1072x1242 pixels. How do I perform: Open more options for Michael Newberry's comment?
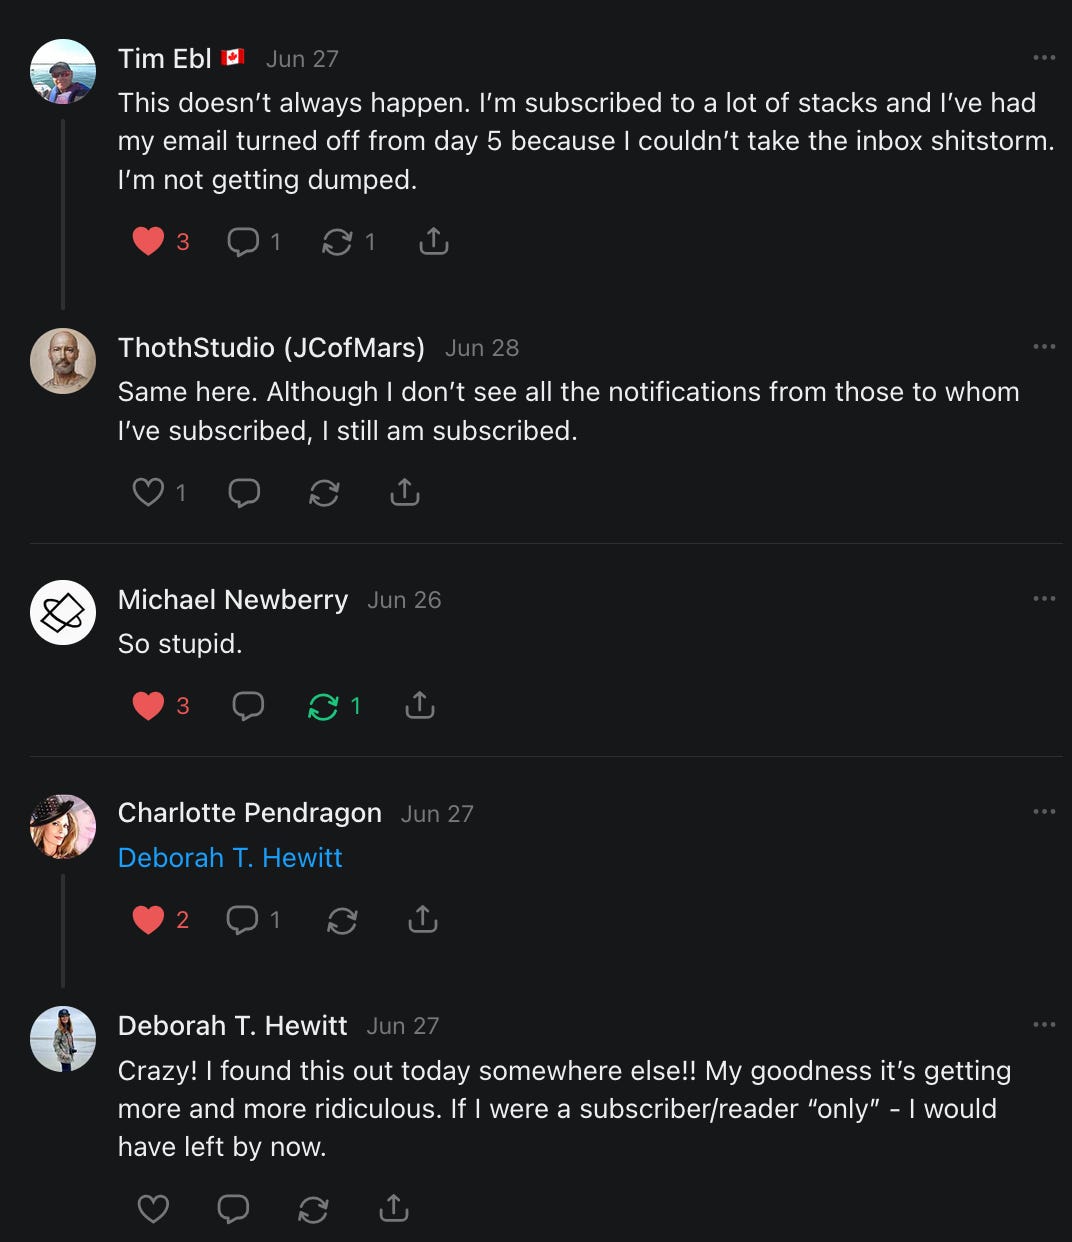1044,599
